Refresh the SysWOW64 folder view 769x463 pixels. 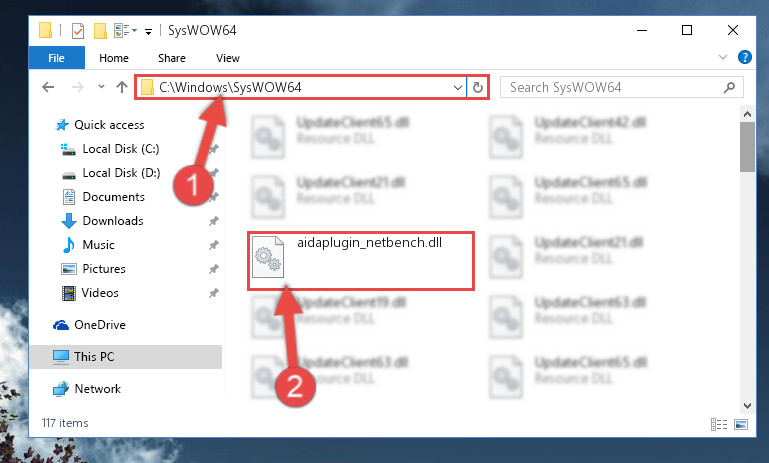pyautogui.click(x=478, y=87)
